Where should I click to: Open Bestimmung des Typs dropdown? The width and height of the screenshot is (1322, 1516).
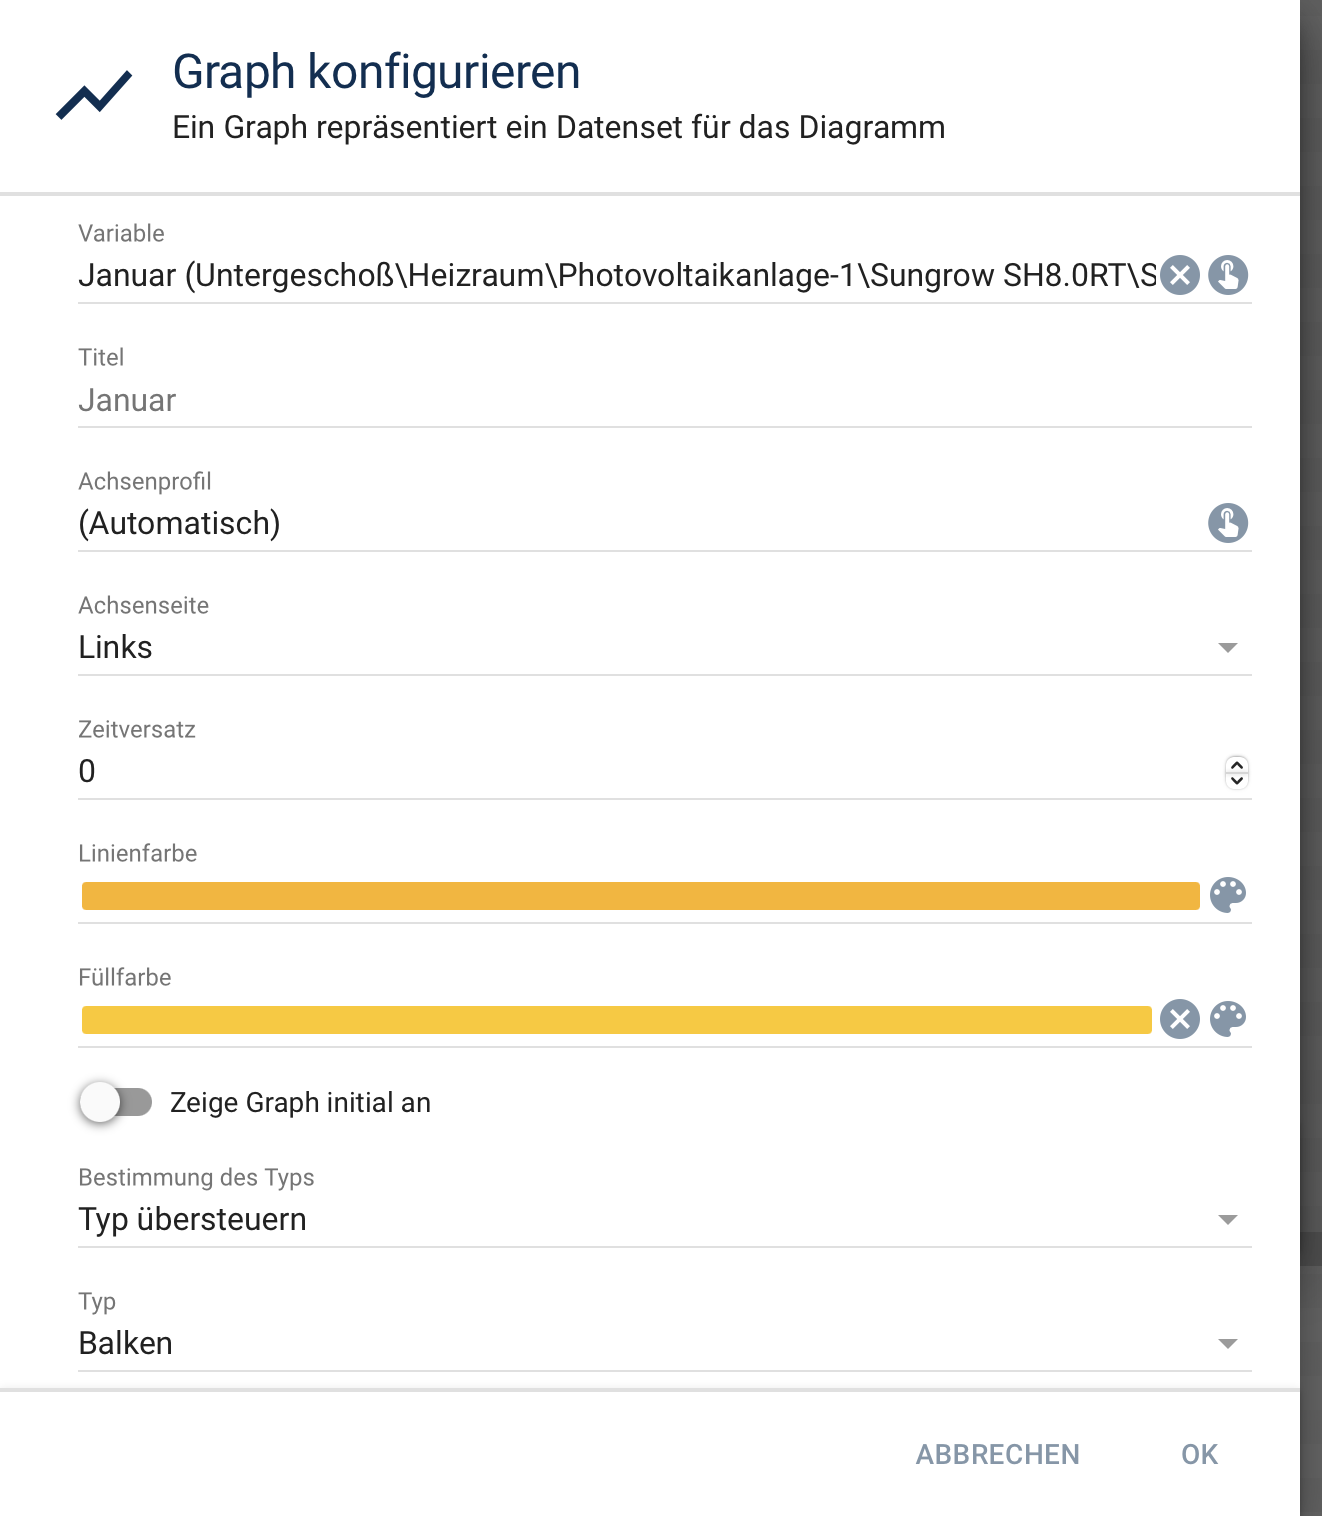pyautogui.click(x=665, y=1219)
